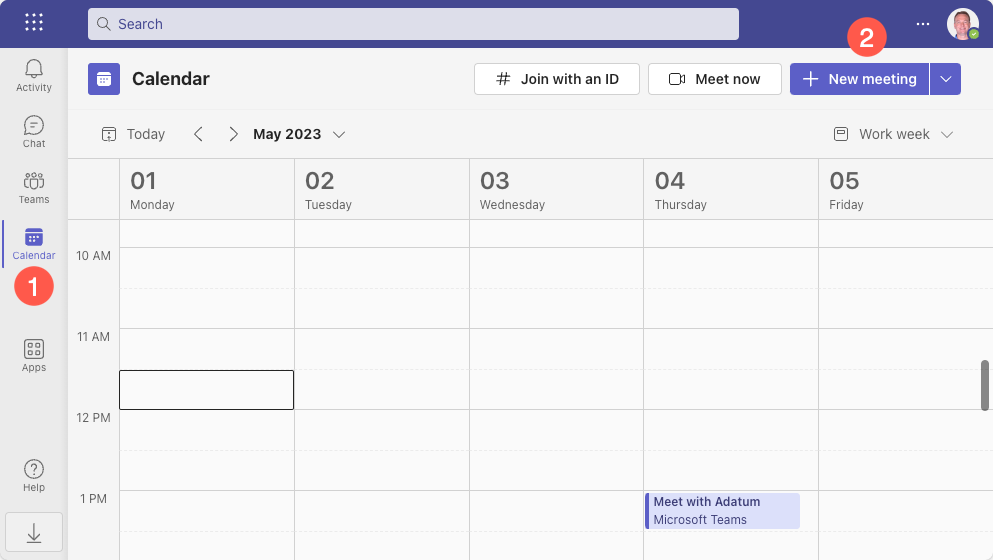Screen dimensions: 993x560
Task: Go to the next week arrow
Action: tap(233, 134)
